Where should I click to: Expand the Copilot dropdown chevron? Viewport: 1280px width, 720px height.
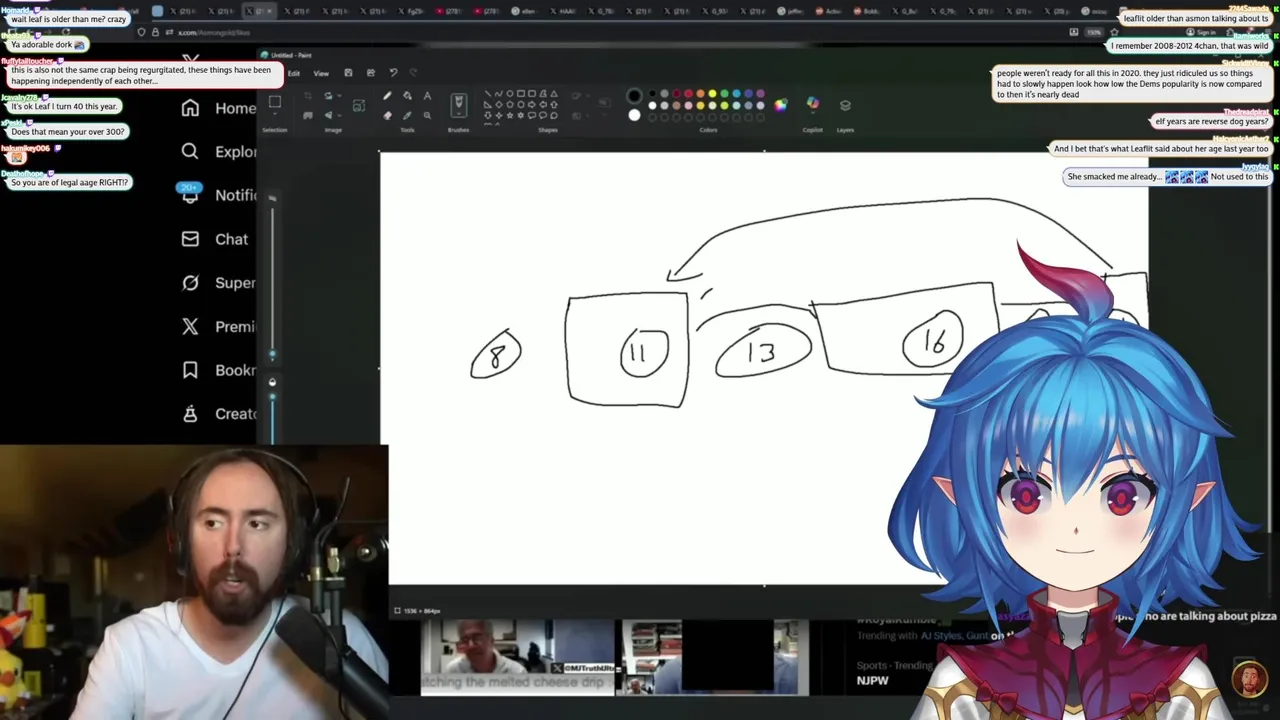pos(813,113)
